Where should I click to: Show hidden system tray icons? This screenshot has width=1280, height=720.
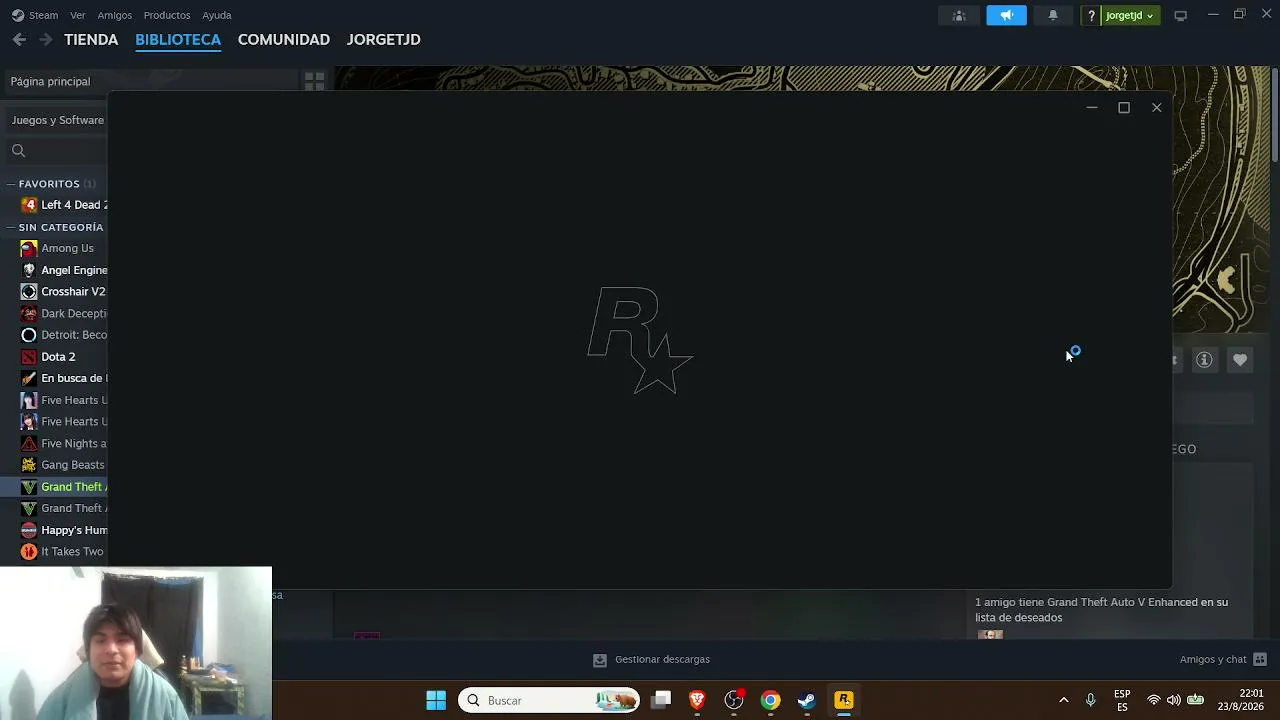(1063, 700)
